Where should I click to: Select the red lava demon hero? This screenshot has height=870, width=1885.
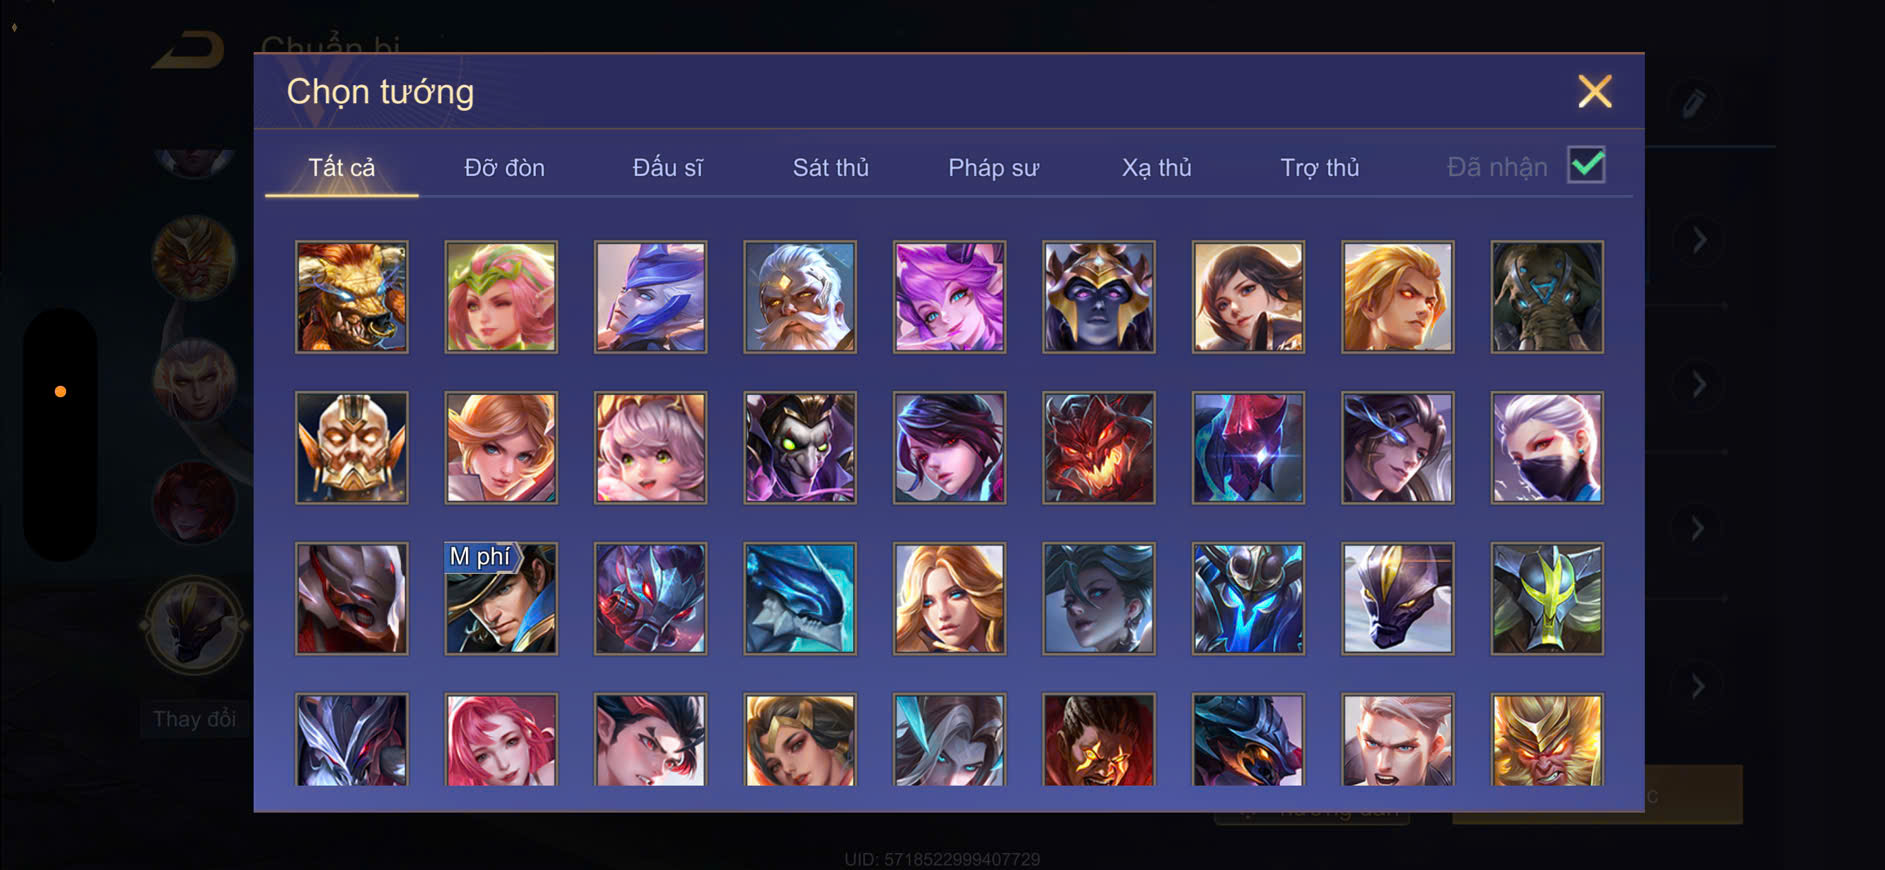pos(1098,448)
